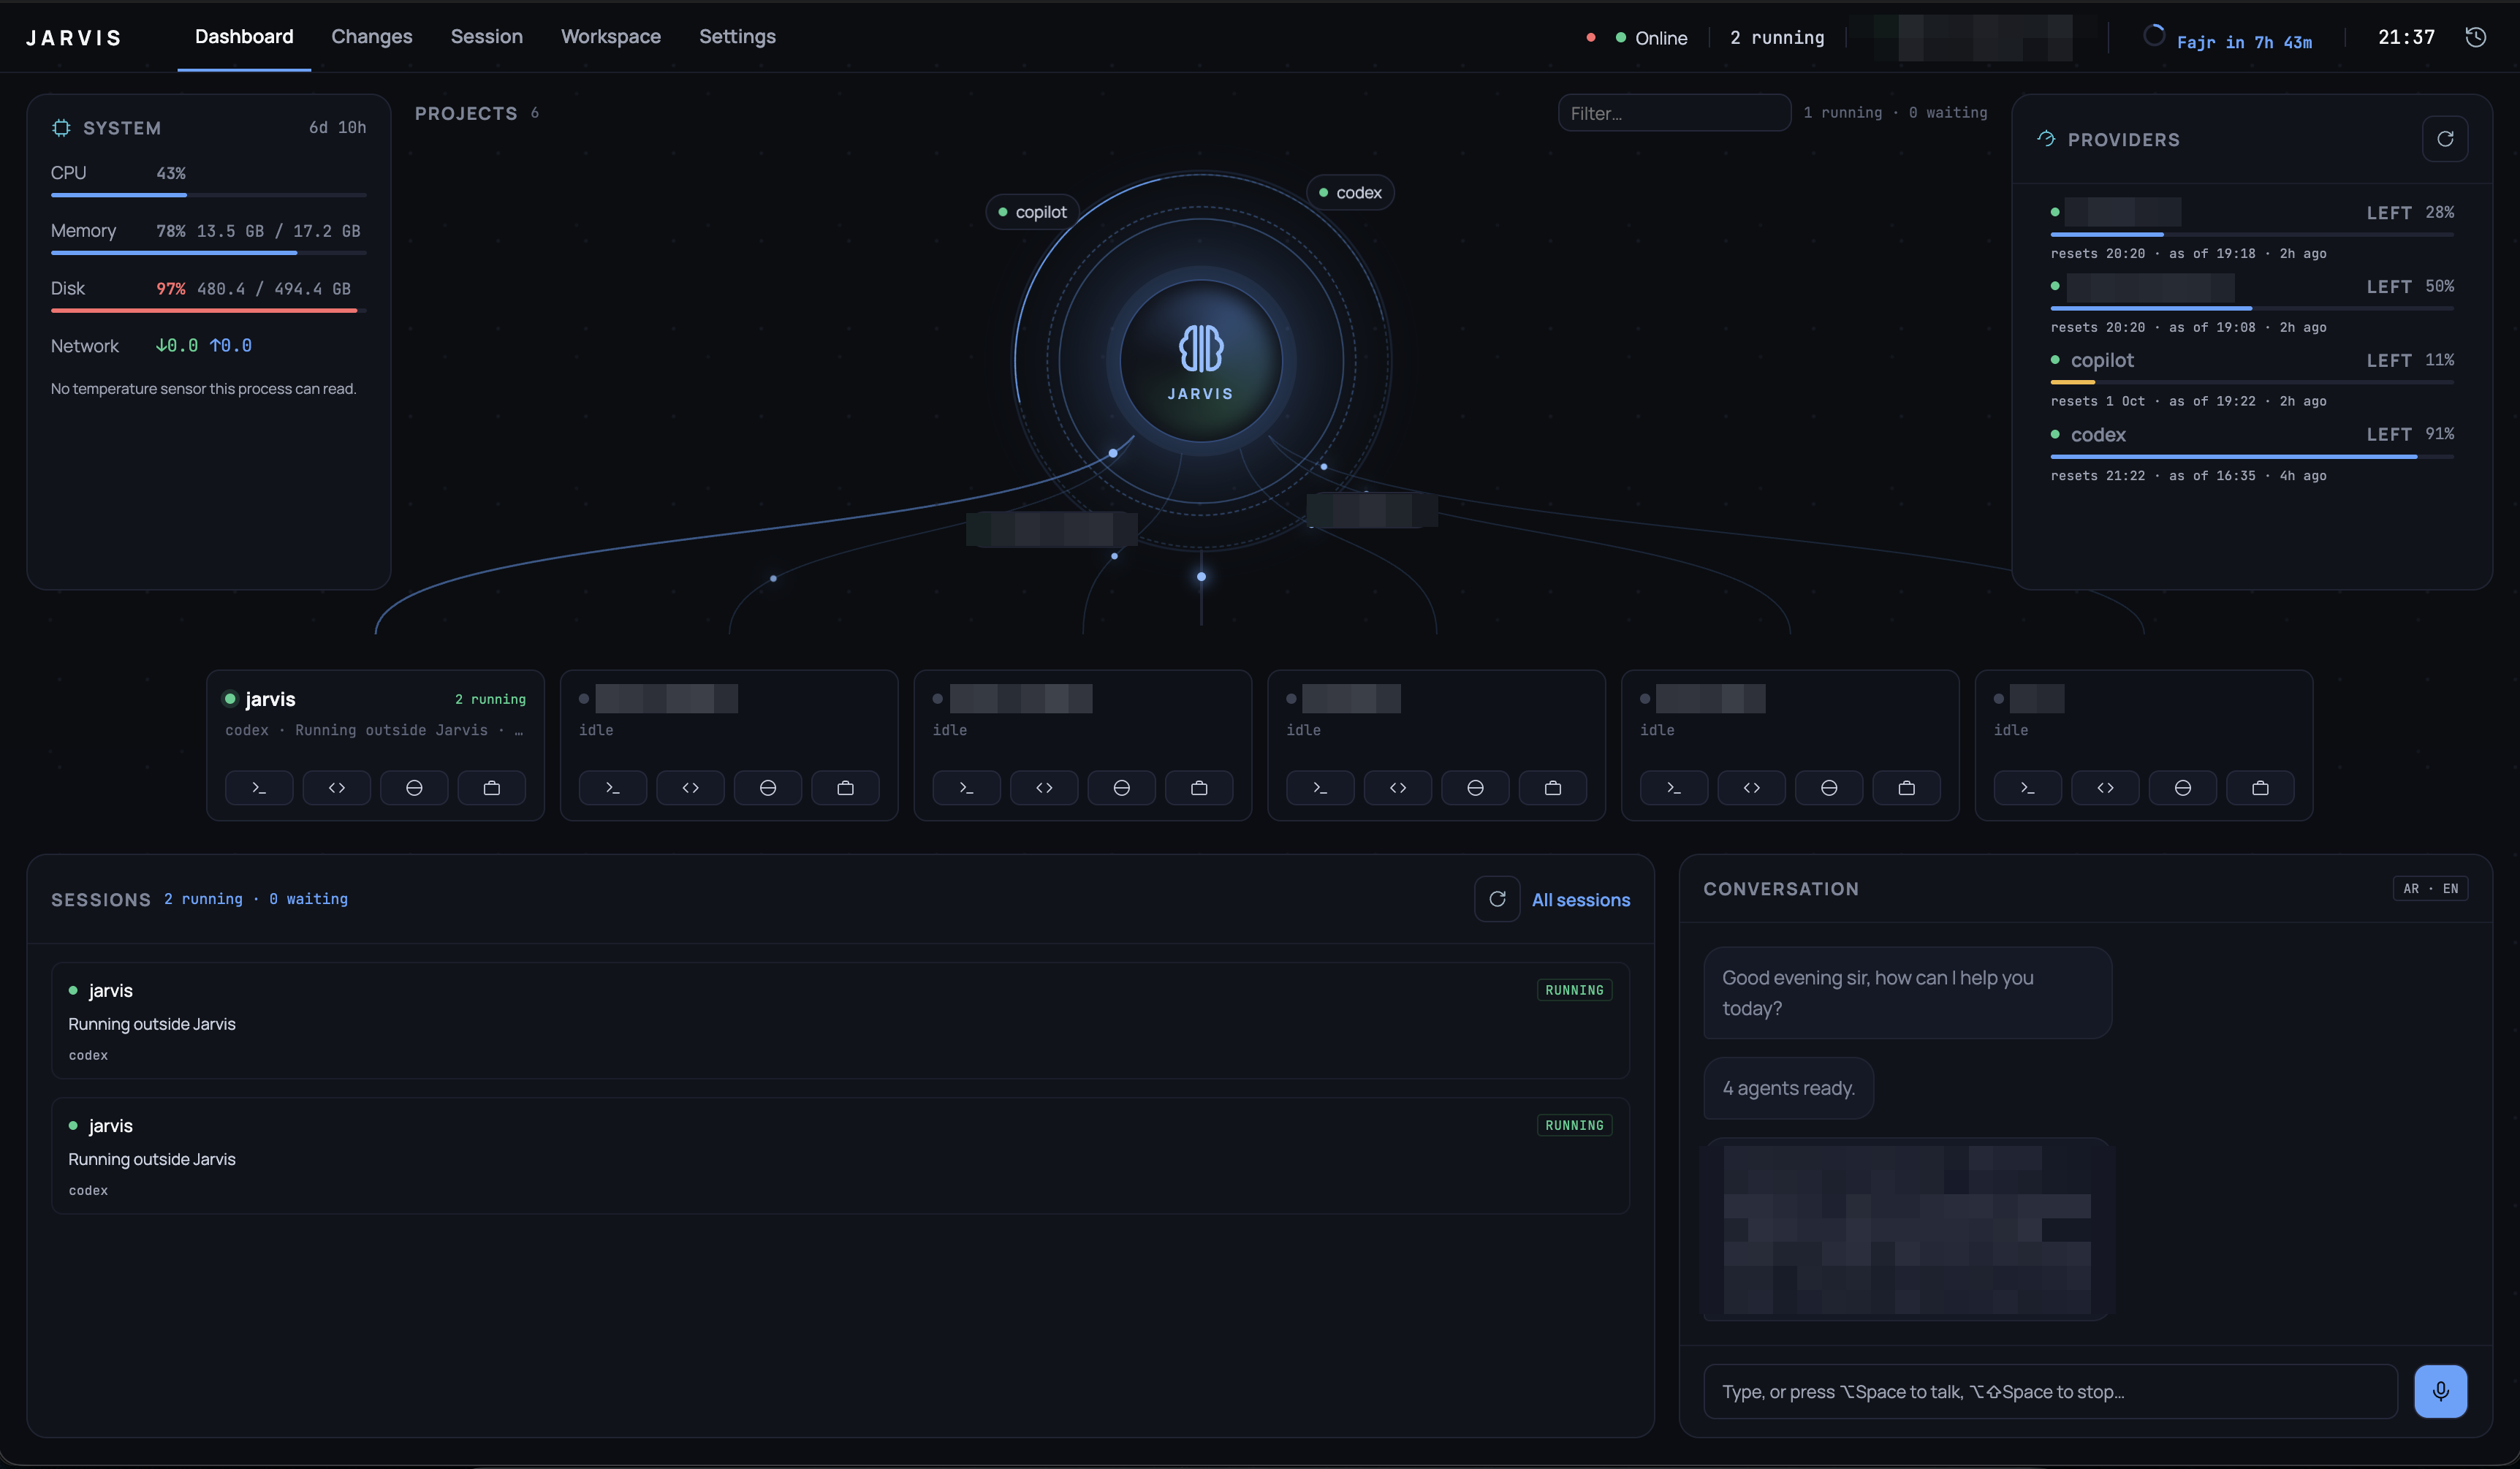The width and height of the screenshot is (2520, 1469).
Task: Open terminal on the second project card
Action: [613, 788]
